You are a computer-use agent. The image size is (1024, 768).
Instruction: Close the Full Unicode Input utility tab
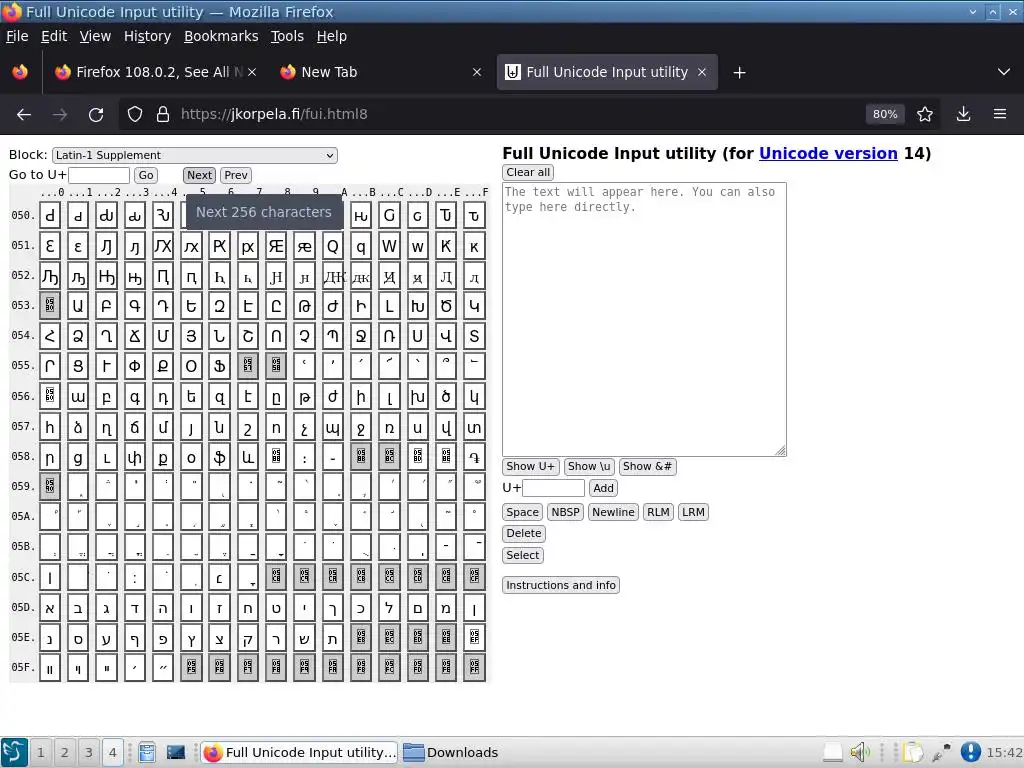(x=702, y=72)
